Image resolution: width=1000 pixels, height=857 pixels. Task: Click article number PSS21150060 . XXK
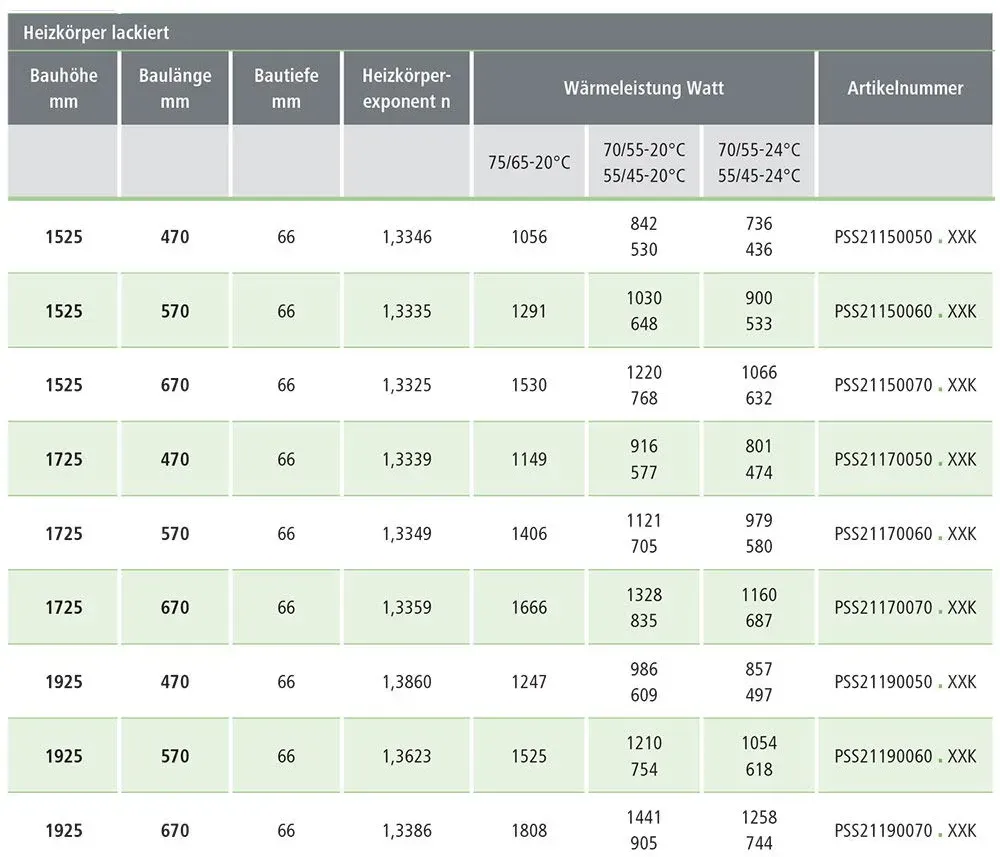(905, 311)
